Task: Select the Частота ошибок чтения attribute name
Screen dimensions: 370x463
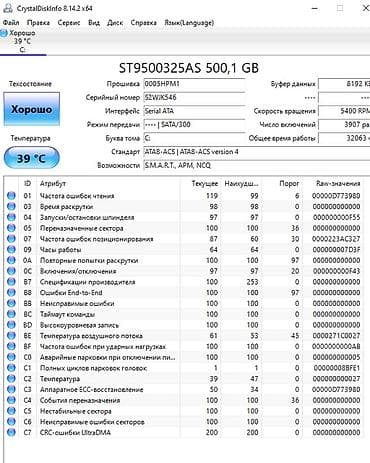Action: point(77,196)
